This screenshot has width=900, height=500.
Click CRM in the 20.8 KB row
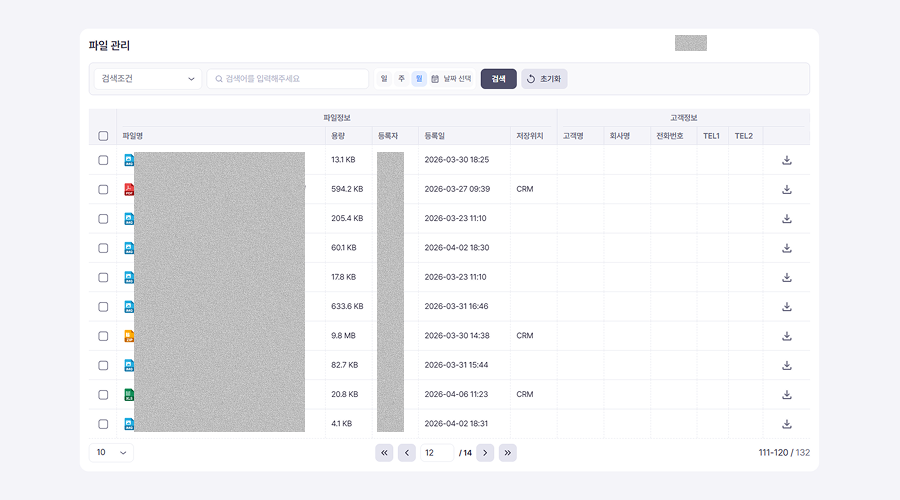click(525, 394)
